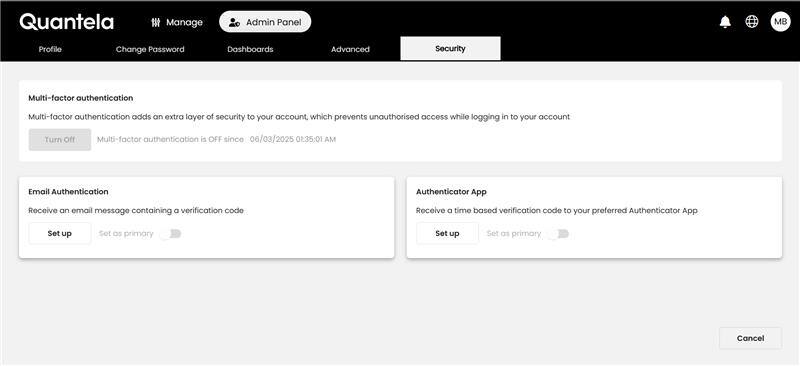Open the MB user avatar menu
Viewport: 800px width, 366px height.
780,22
